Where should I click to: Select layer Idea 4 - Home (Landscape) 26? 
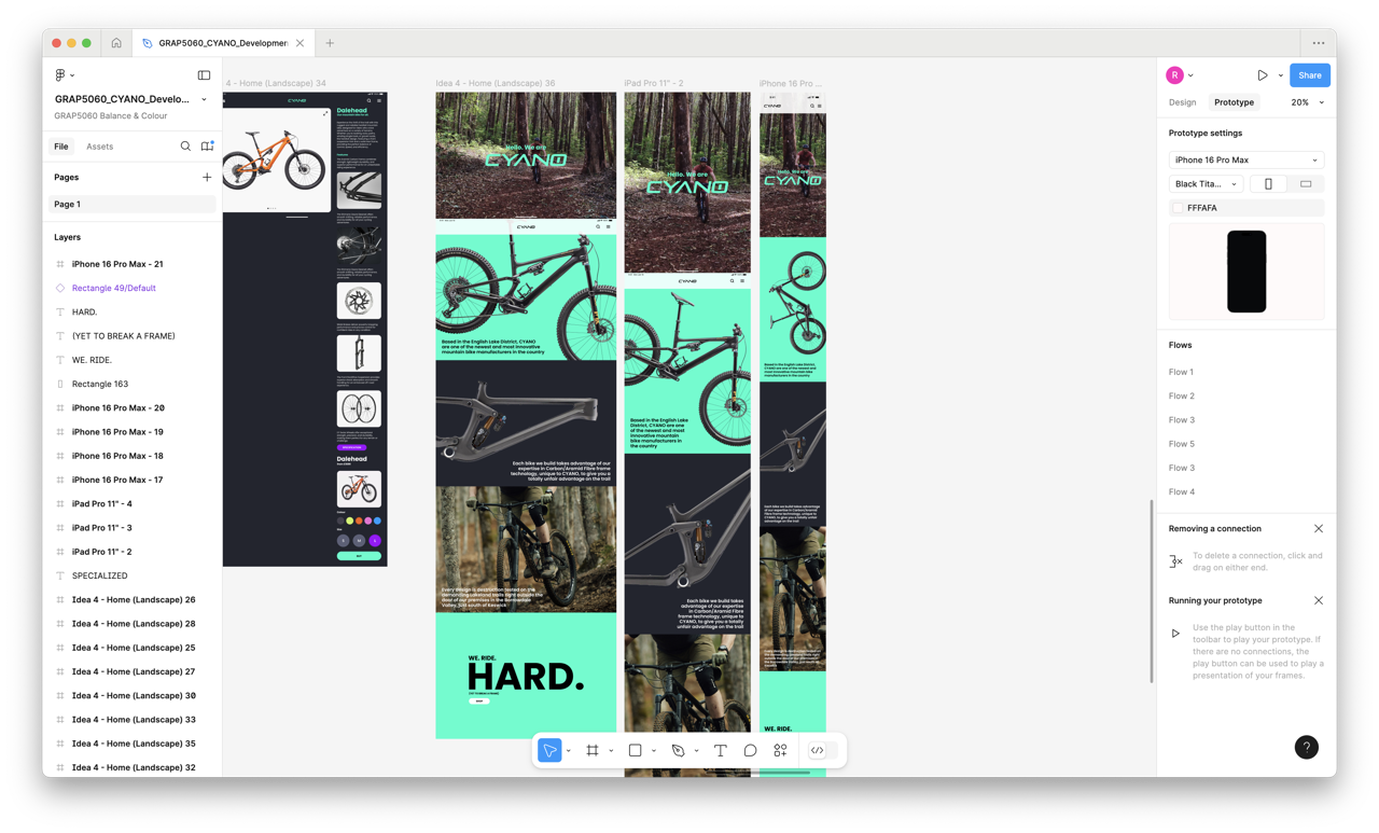click(x=134, y=600)
